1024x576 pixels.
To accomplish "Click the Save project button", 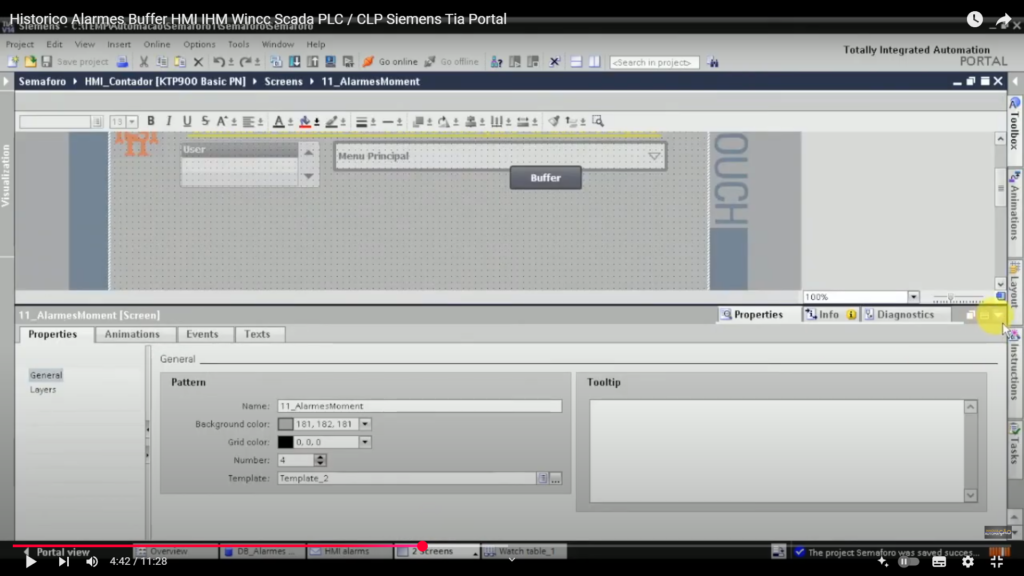I will (x=75, y=62).
